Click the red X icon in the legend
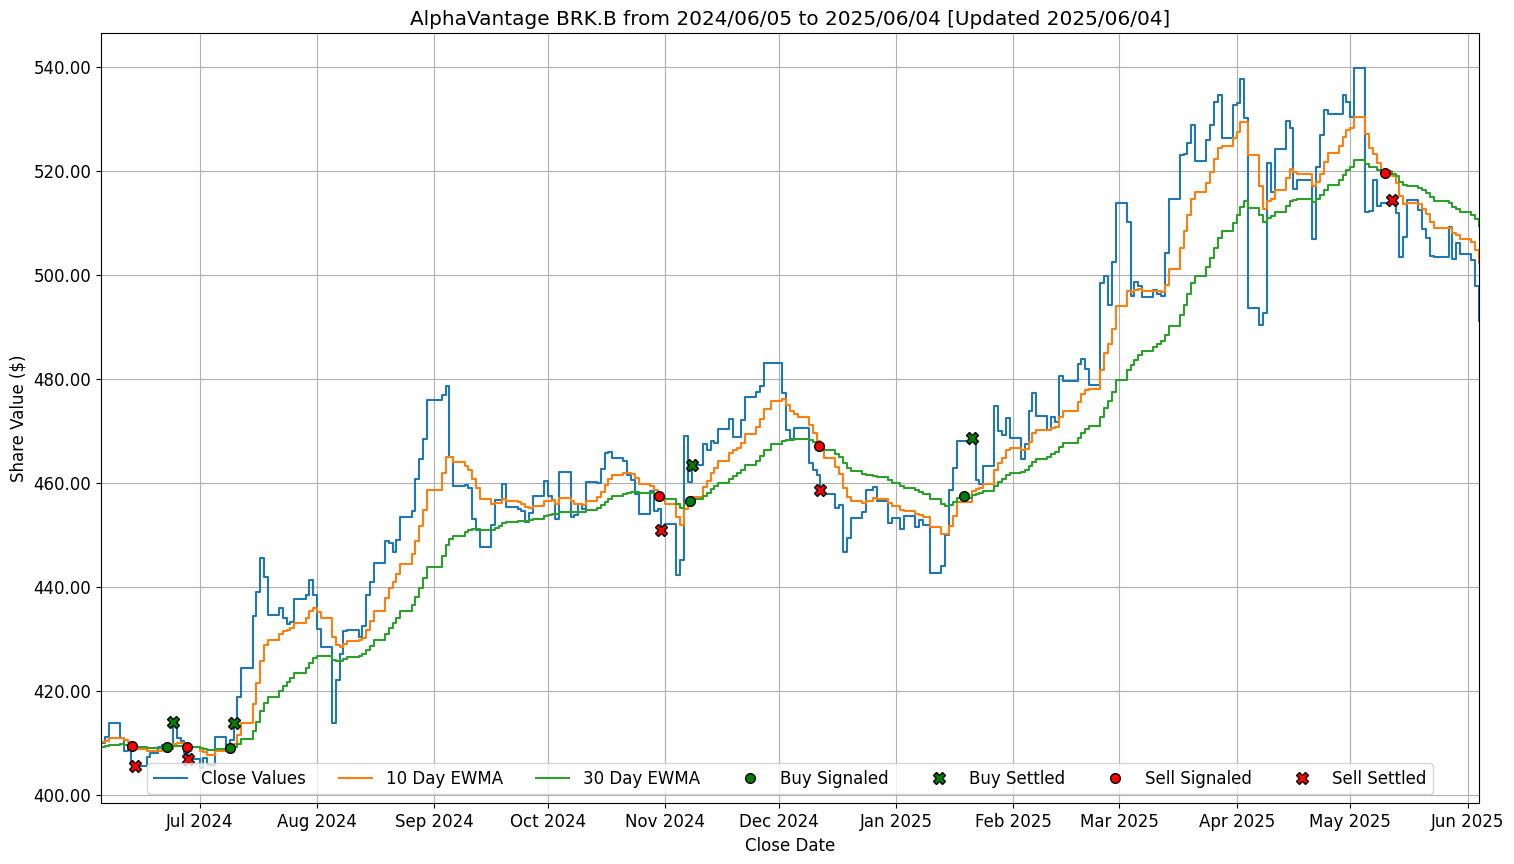Screen dimensions: 1514x864 pyautogui.click(x=1302, y=778)
